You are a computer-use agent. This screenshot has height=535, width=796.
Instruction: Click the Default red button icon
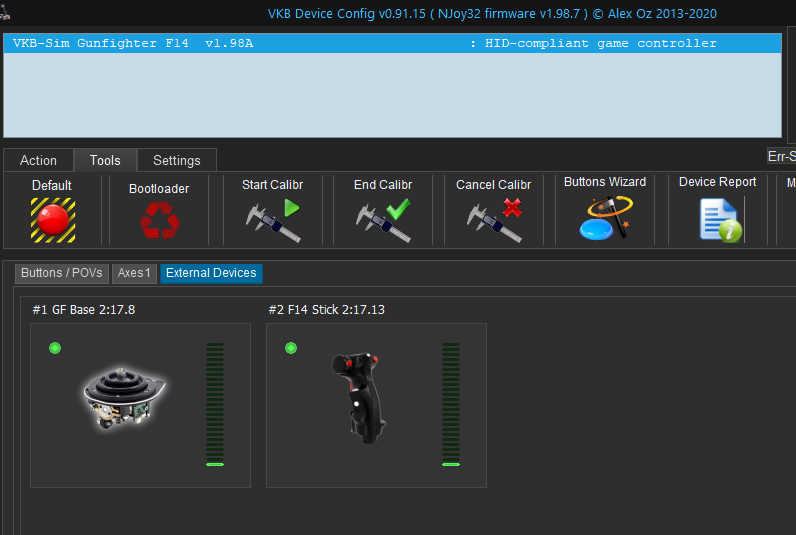point(53,220)
